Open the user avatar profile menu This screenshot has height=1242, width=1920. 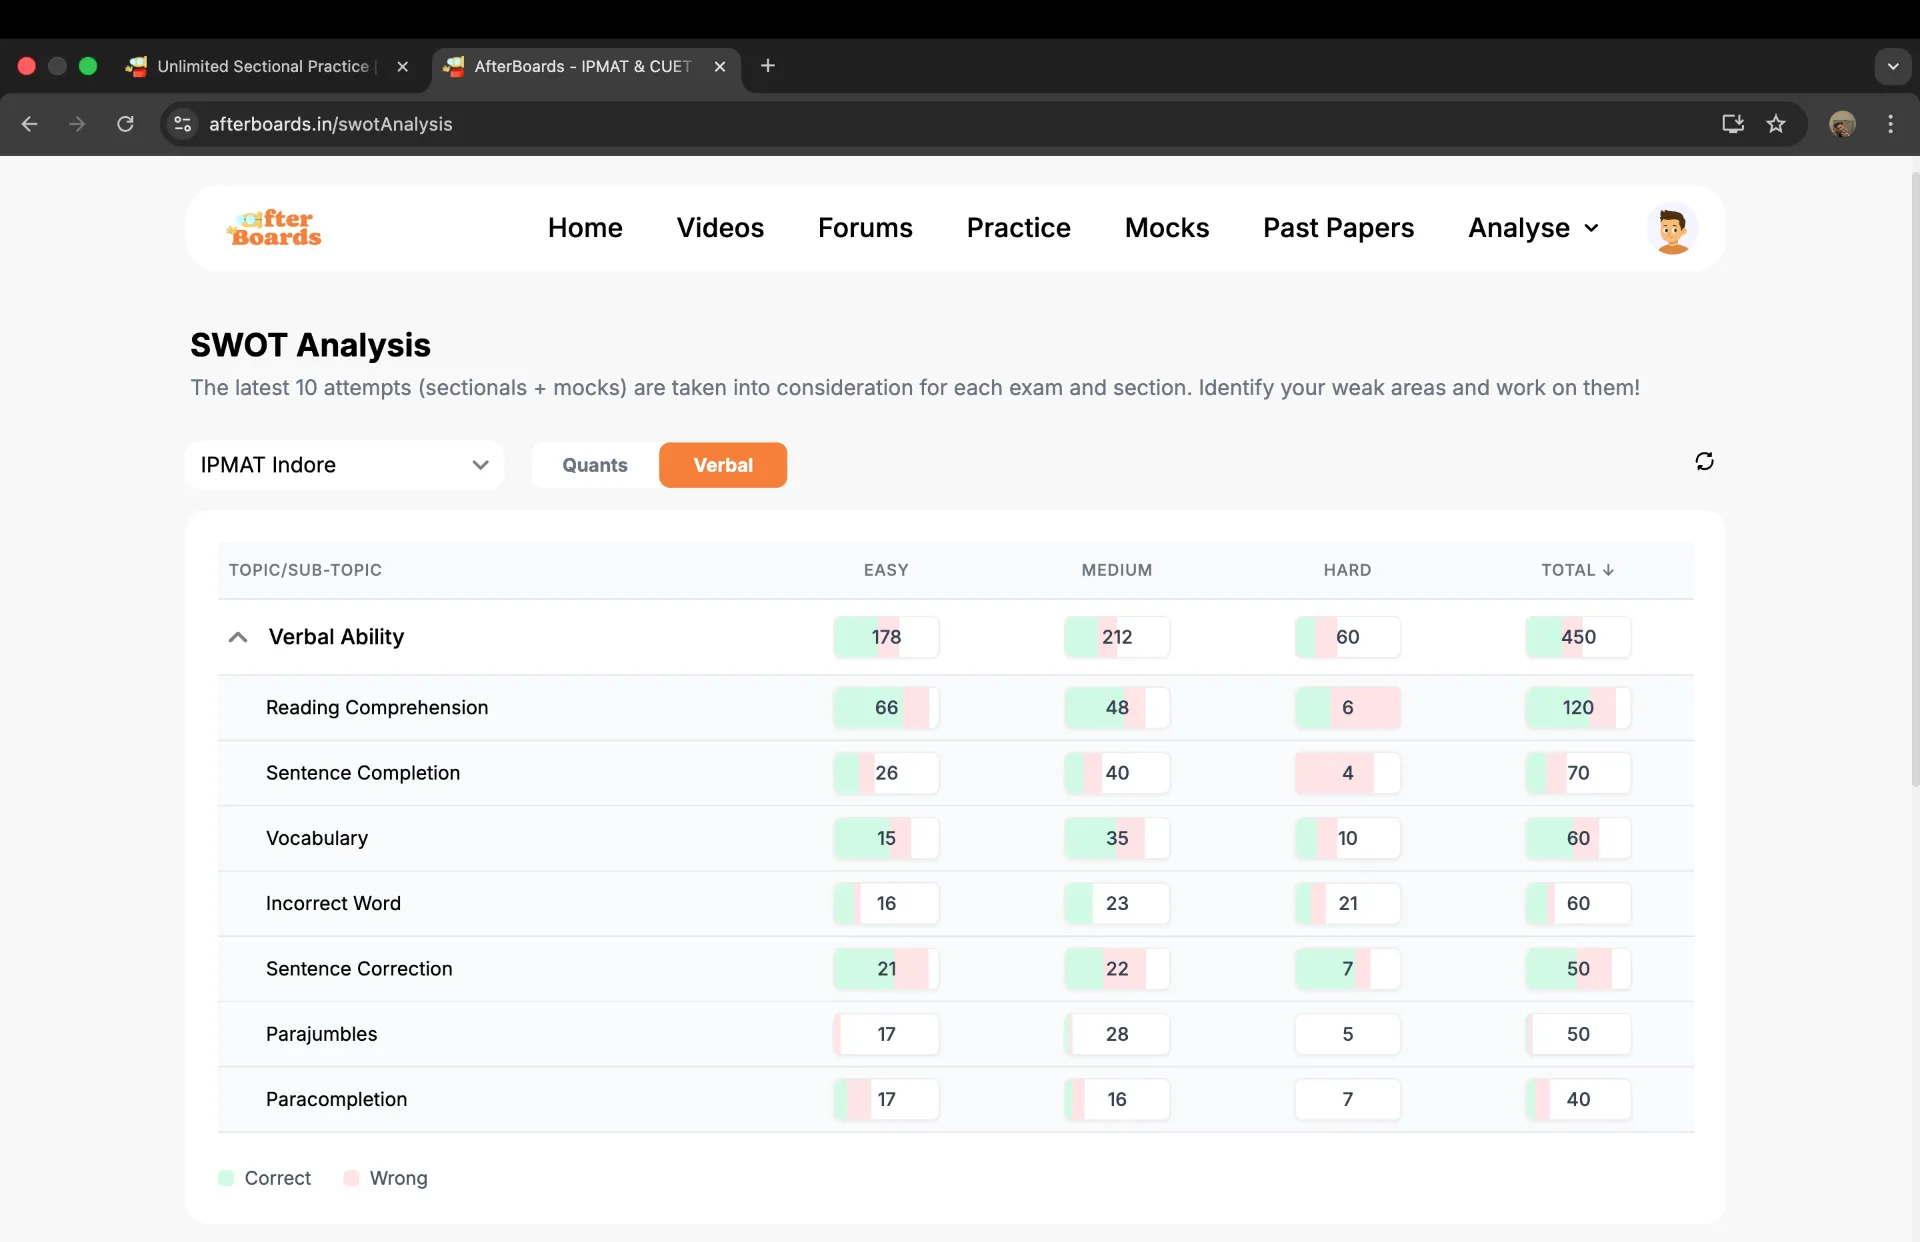point(1672,229)
